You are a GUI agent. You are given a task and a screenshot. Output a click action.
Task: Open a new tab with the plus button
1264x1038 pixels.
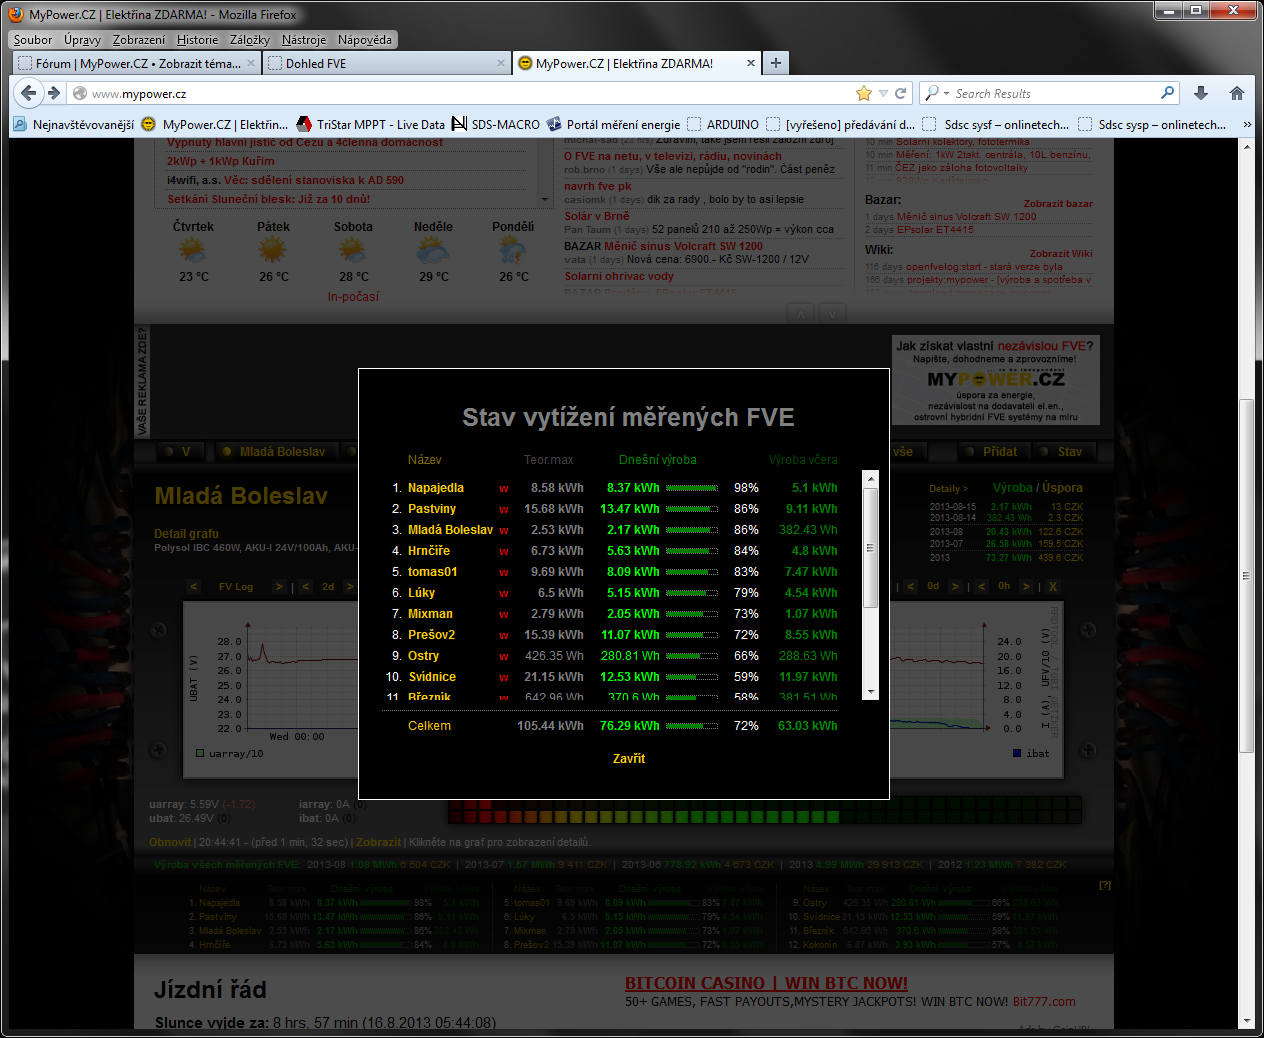(775, 63)
